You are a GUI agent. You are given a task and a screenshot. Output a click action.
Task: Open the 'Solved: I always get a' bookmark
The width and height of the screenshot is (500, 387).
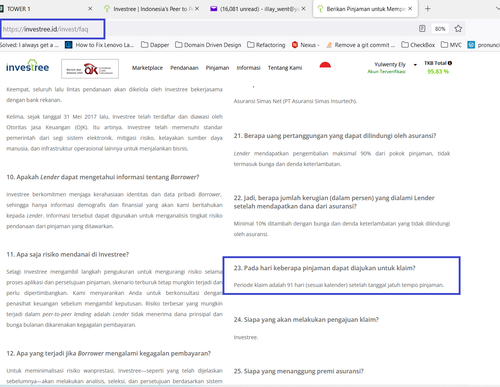click(x=29, y=45)
